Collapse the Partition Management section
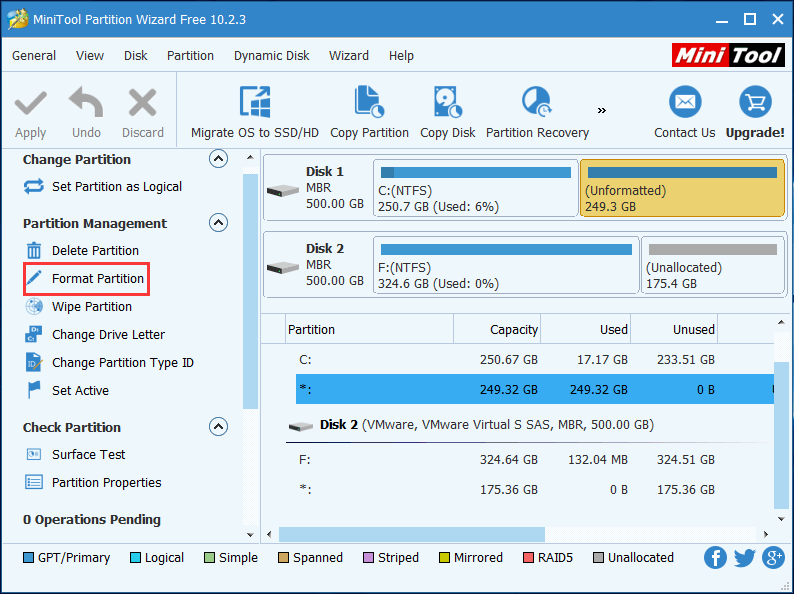This screenshot has height=594, width=794. [218, 223]
